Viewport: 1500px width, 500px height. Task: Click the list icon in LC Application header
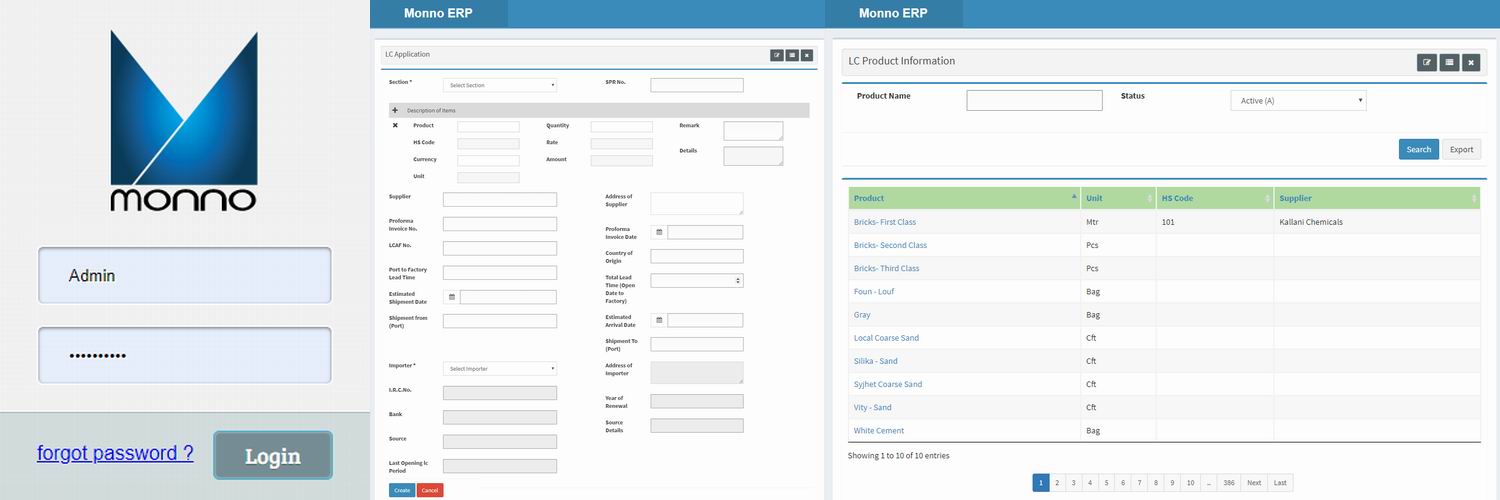click(x=791, y=55)
